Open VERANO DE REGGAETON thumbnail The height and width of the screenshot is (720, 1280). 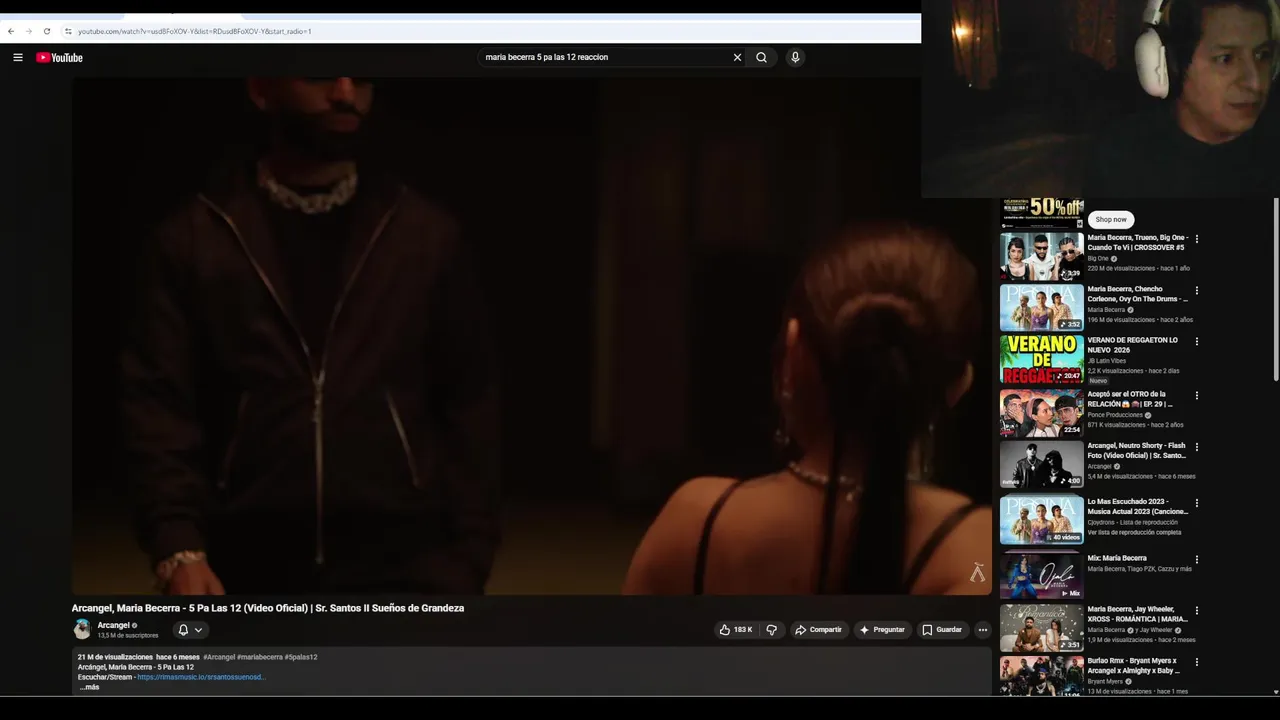click(x=1042, y=359)
